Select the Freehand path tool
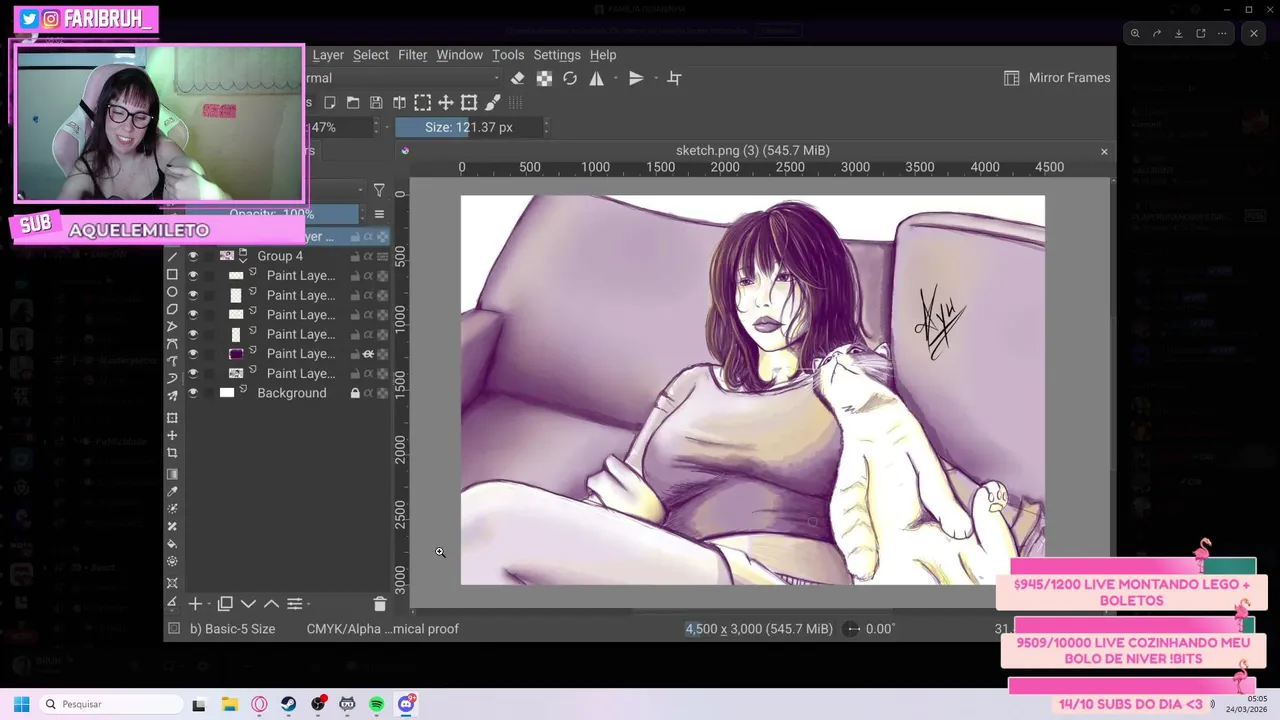The height and width of the screenshot is (720, 1280). tap(172, 361)
